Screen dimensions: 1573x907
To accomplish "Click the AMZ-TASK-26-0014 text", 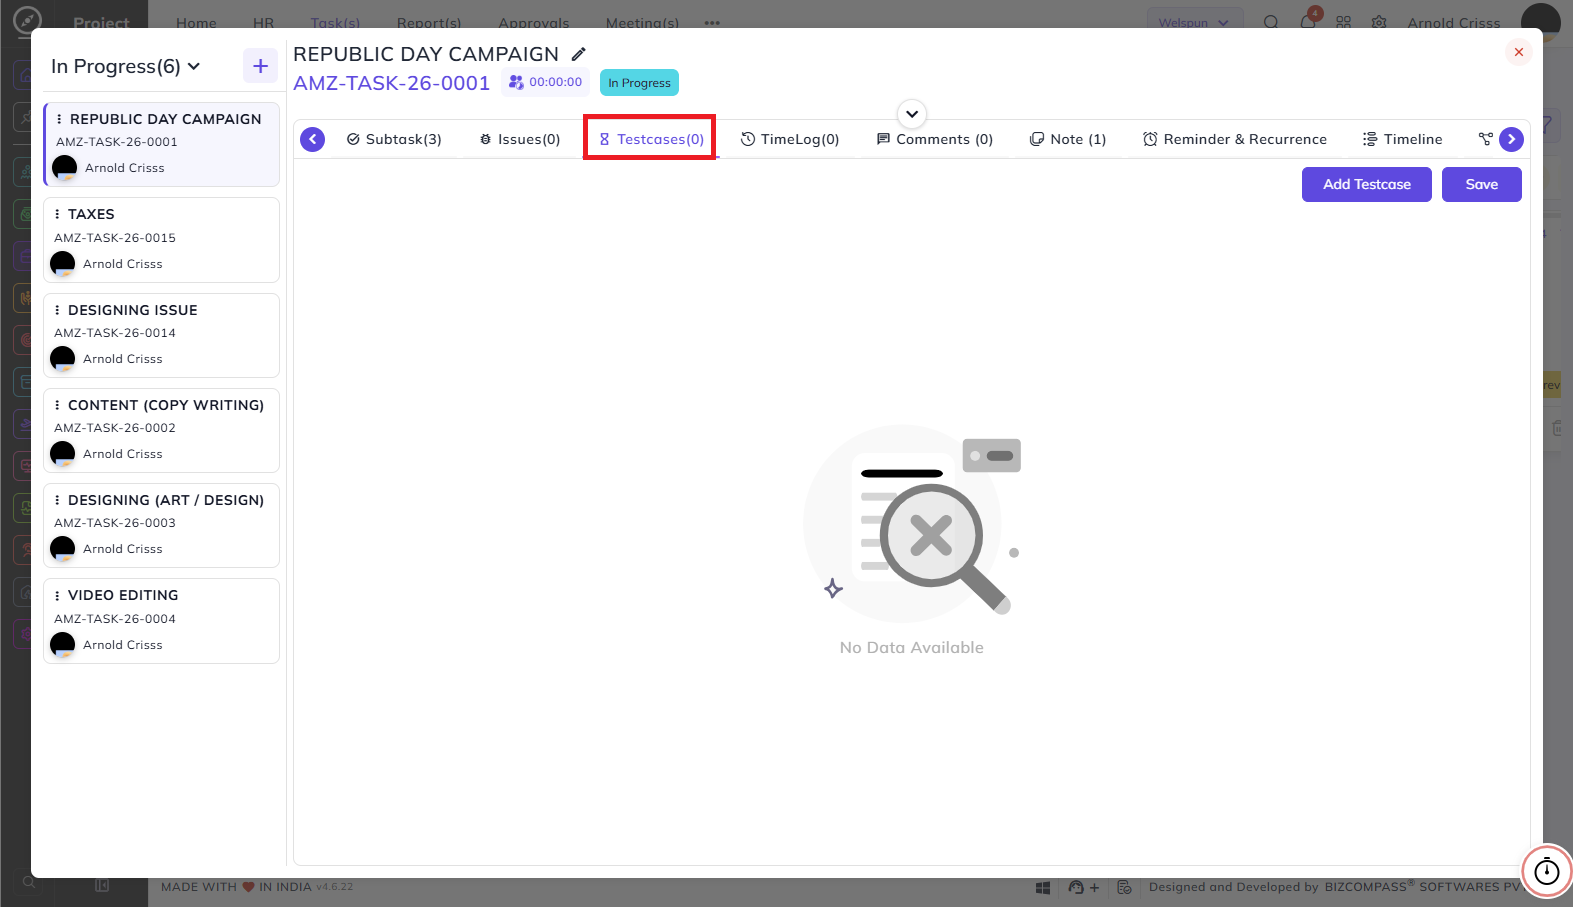I will pyautogui.click(x=115, y=333).
